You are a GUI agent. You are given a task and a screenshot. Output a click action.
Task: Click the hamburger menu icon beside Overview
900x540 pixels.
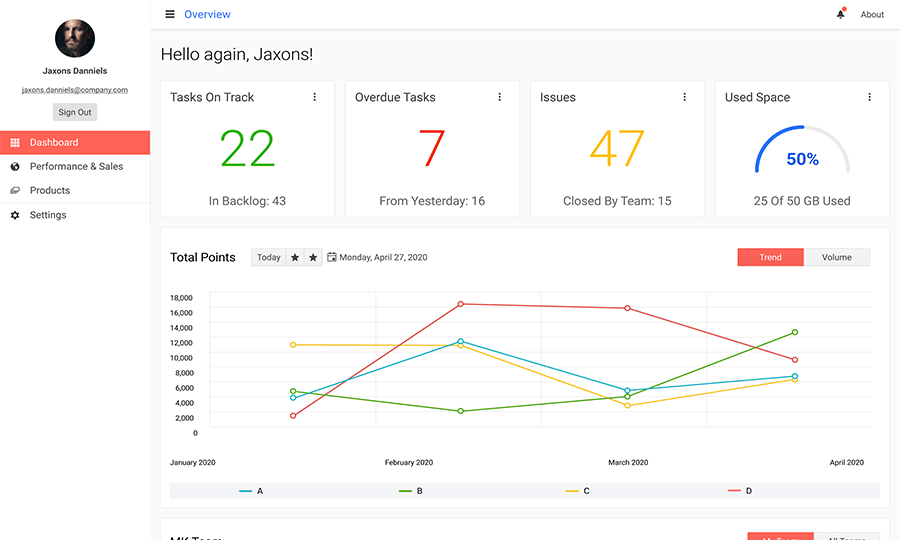[170, 14]
